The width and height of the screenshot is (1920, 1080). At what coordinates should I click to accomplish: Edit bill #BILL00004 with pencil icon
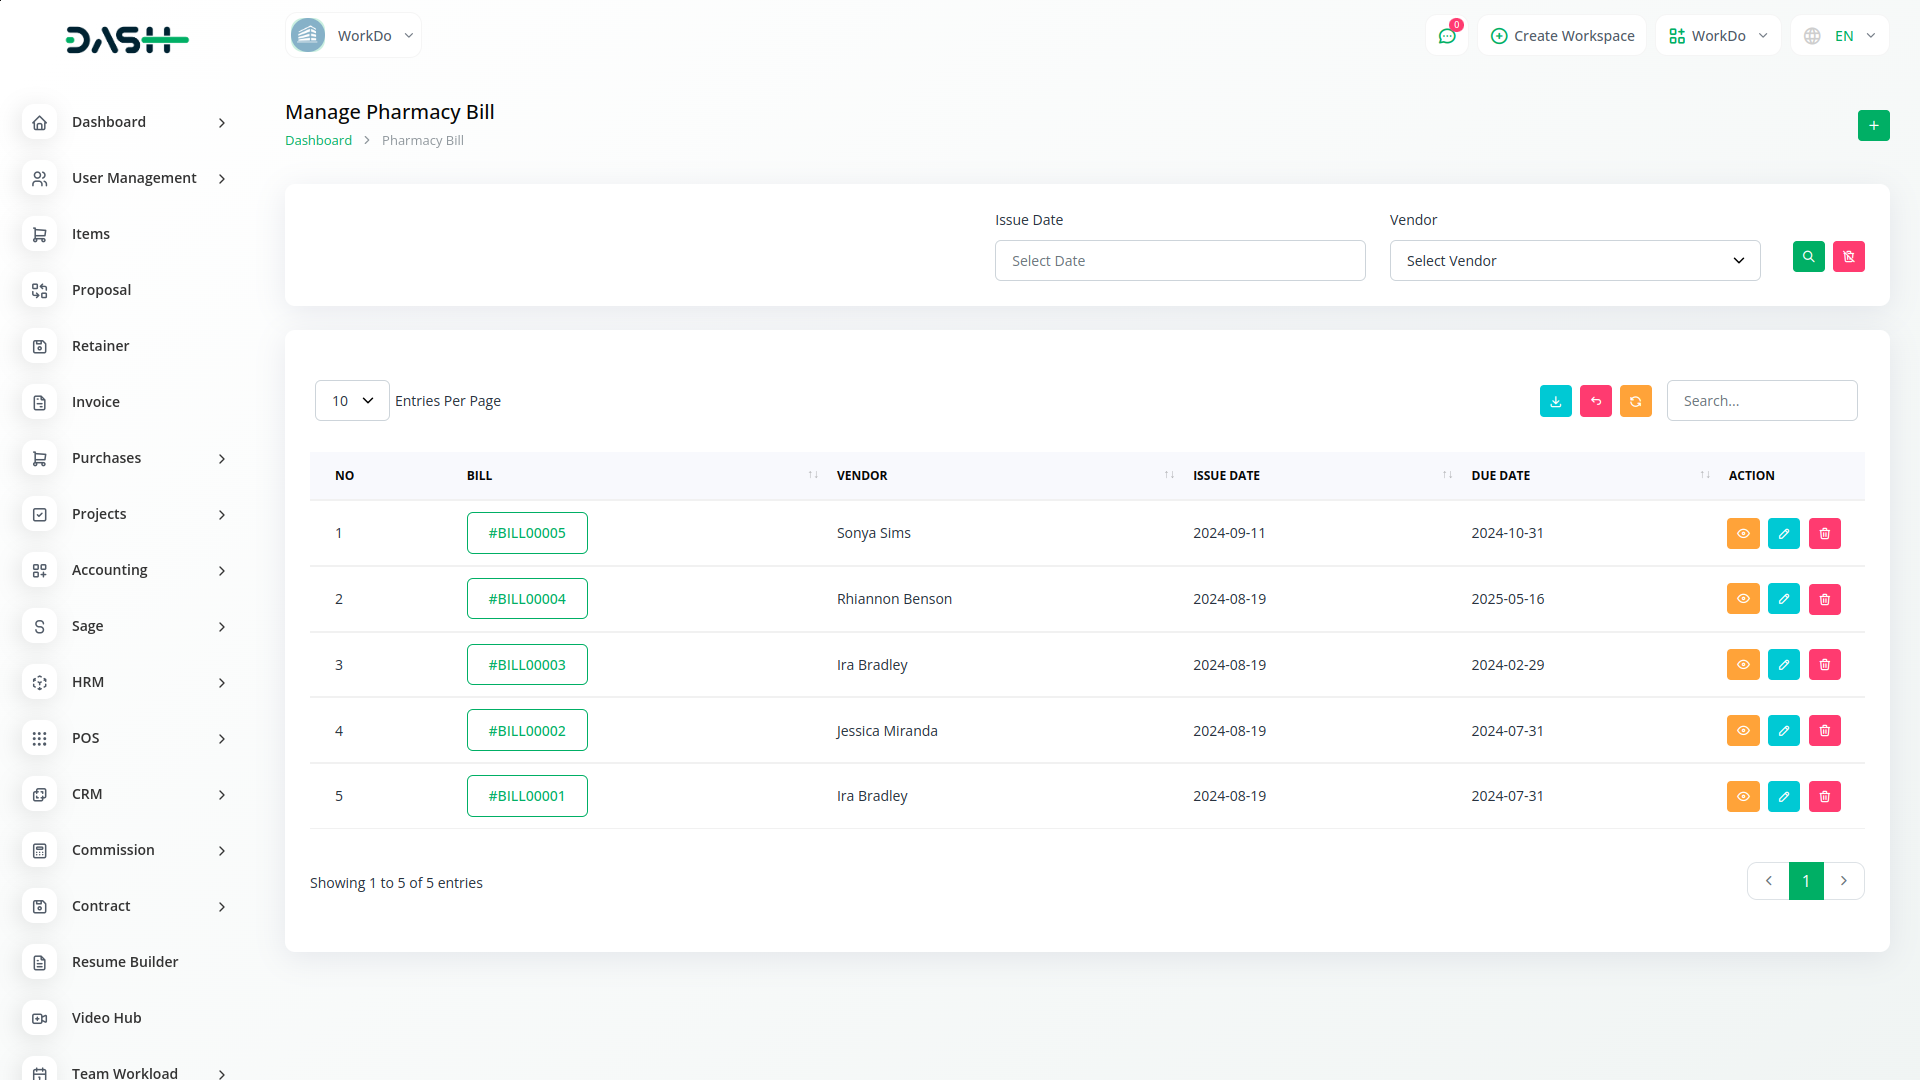tap(1783, 599)
